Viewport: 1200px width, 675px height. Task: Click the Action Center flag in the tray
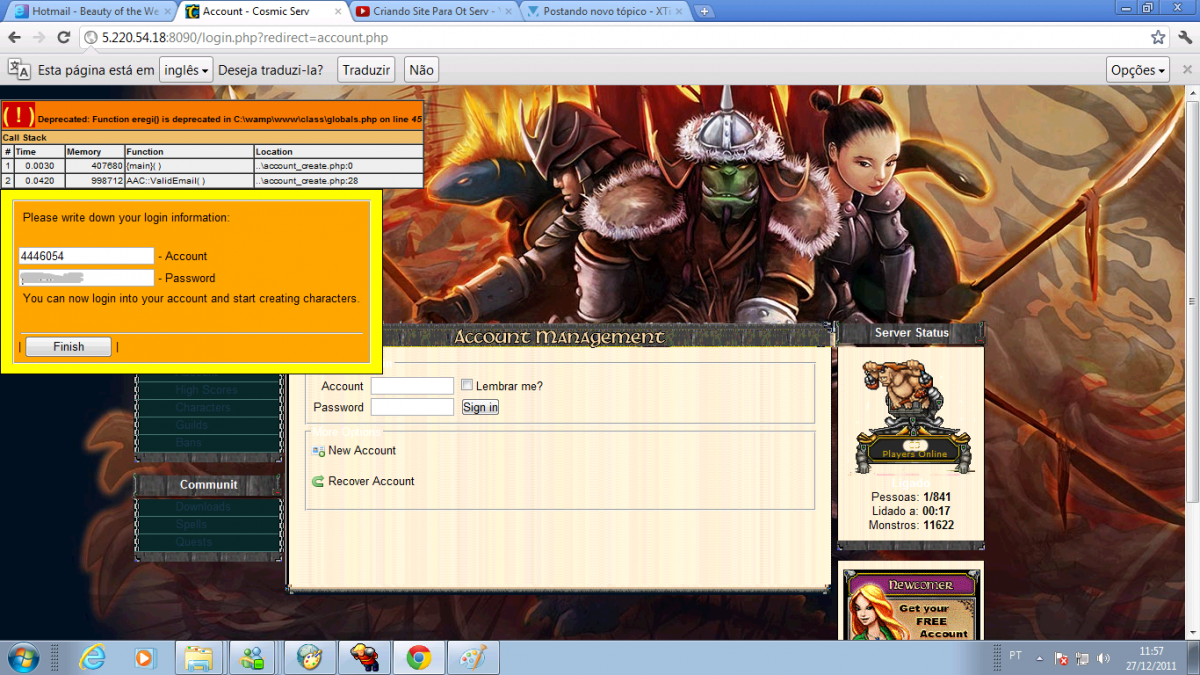(1061, 658)
